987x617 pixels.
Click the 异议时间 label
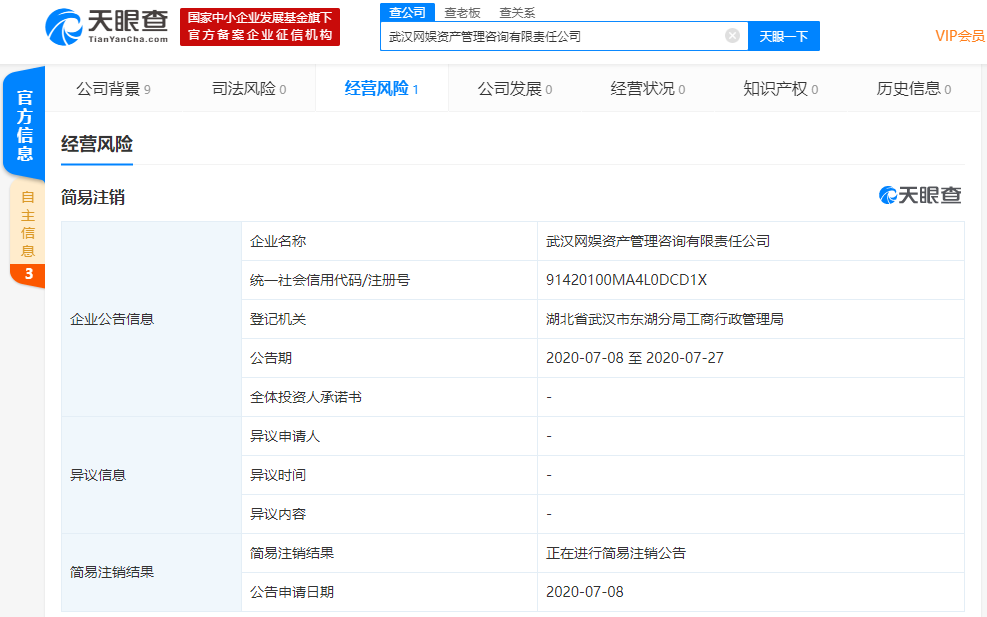(x=278, y=475)
